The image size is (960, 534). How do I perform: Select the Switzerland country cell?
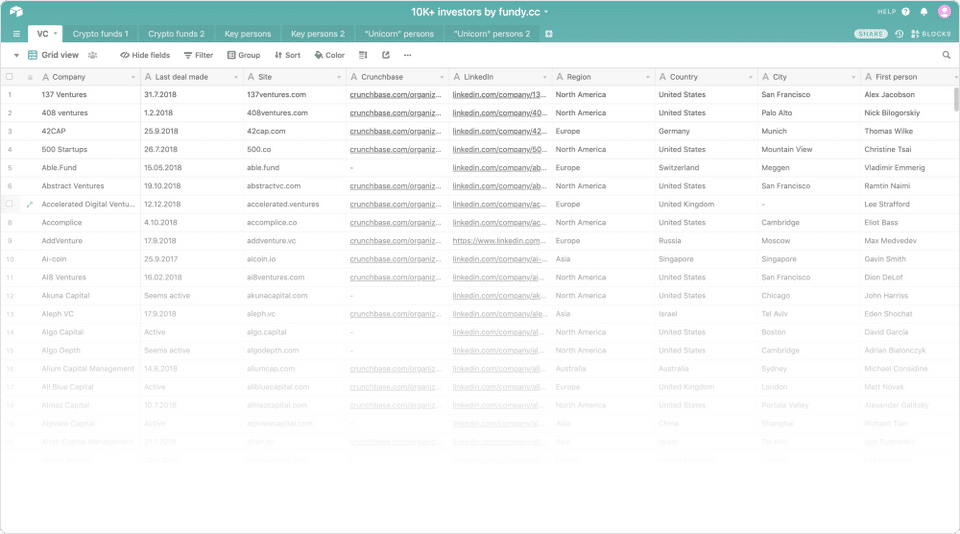[706, 168]
